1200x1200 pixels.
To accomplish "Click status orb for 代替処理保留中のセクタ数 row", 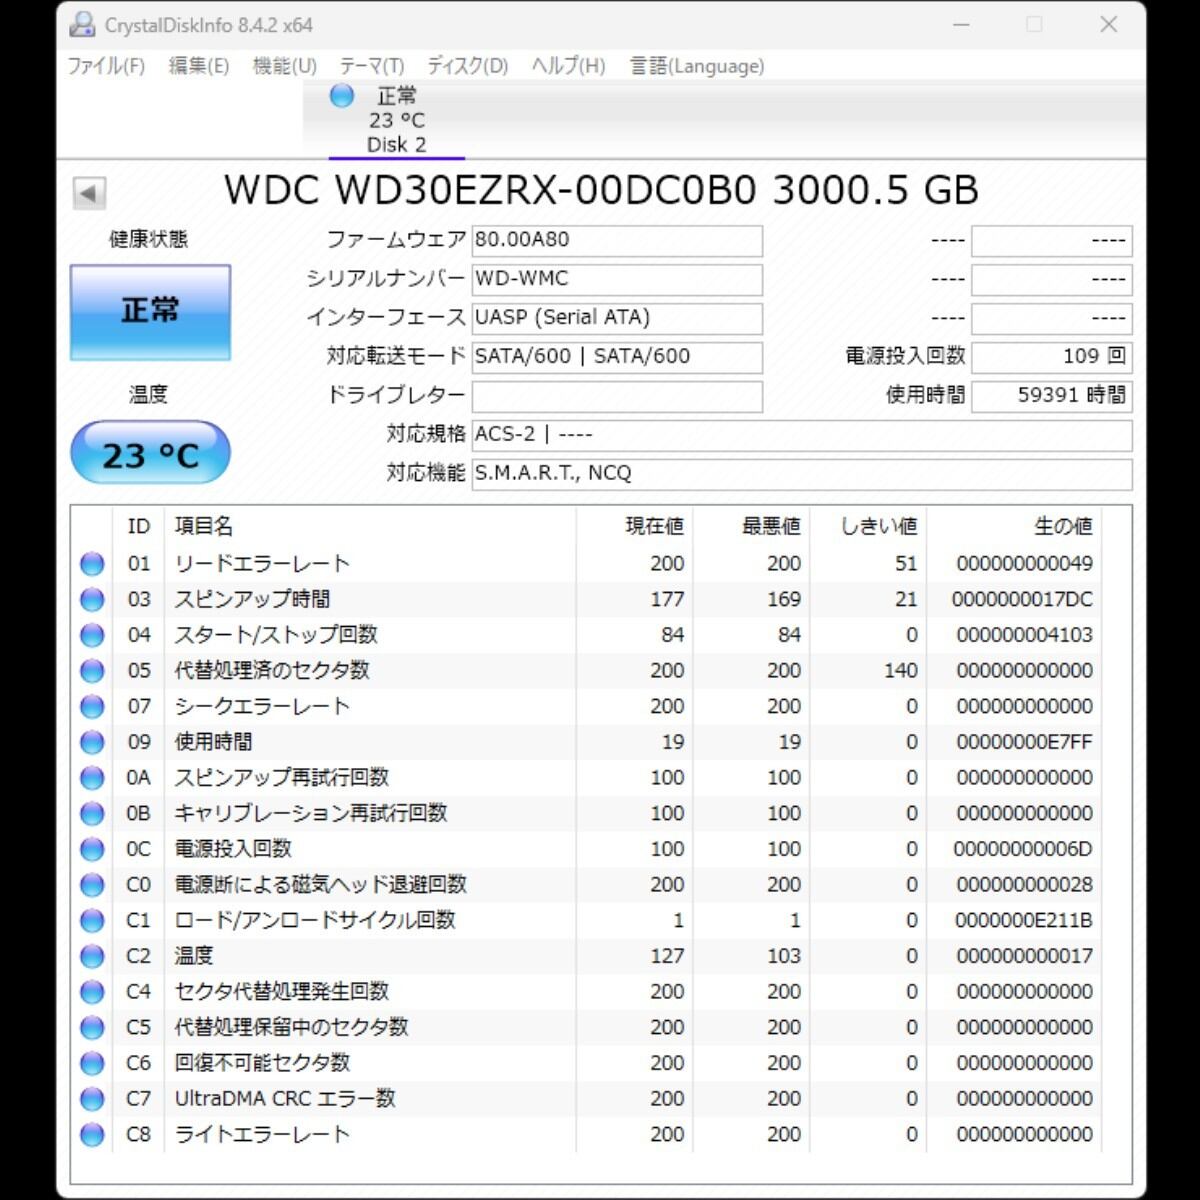I will coord(92,1028).
